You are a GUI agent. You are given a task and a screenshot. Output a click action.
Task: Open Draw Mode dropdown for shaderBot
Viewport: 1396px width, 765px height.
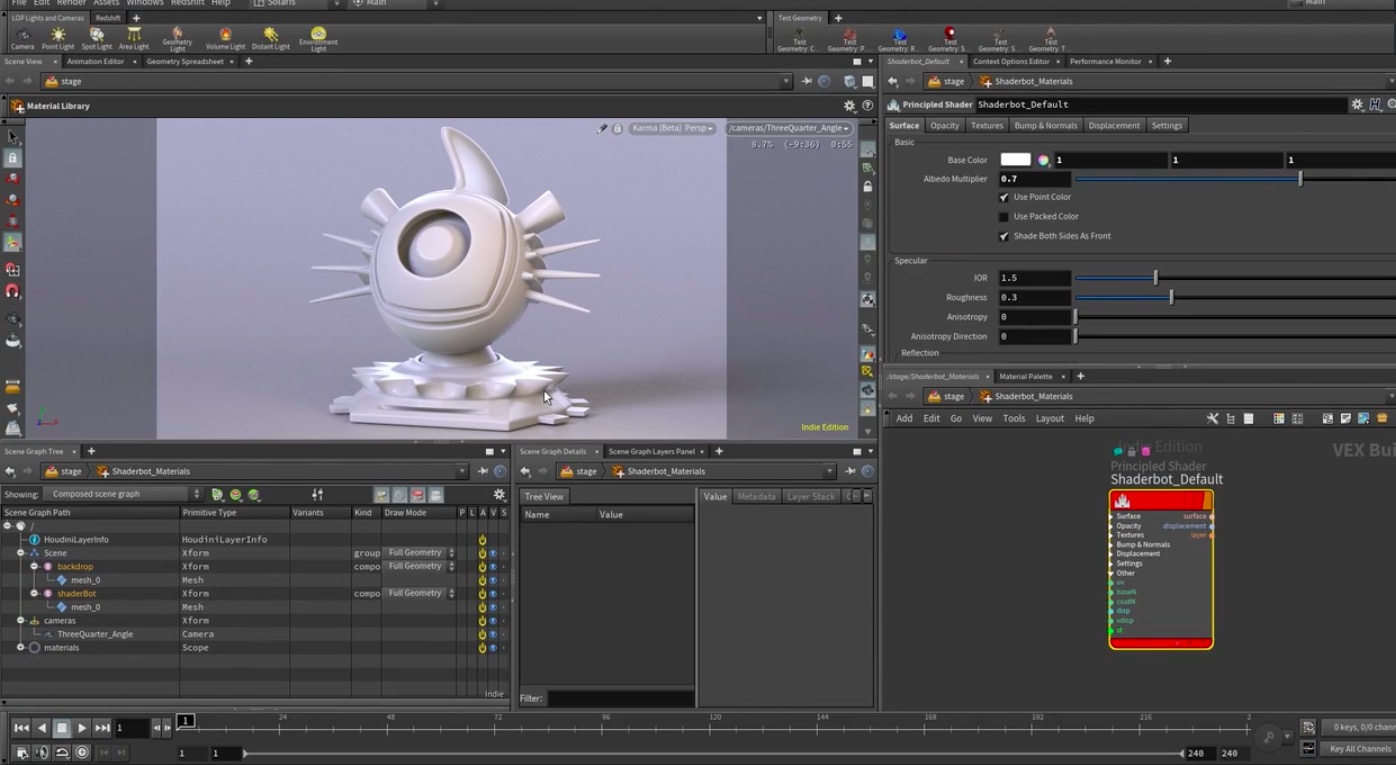(420, 593)
